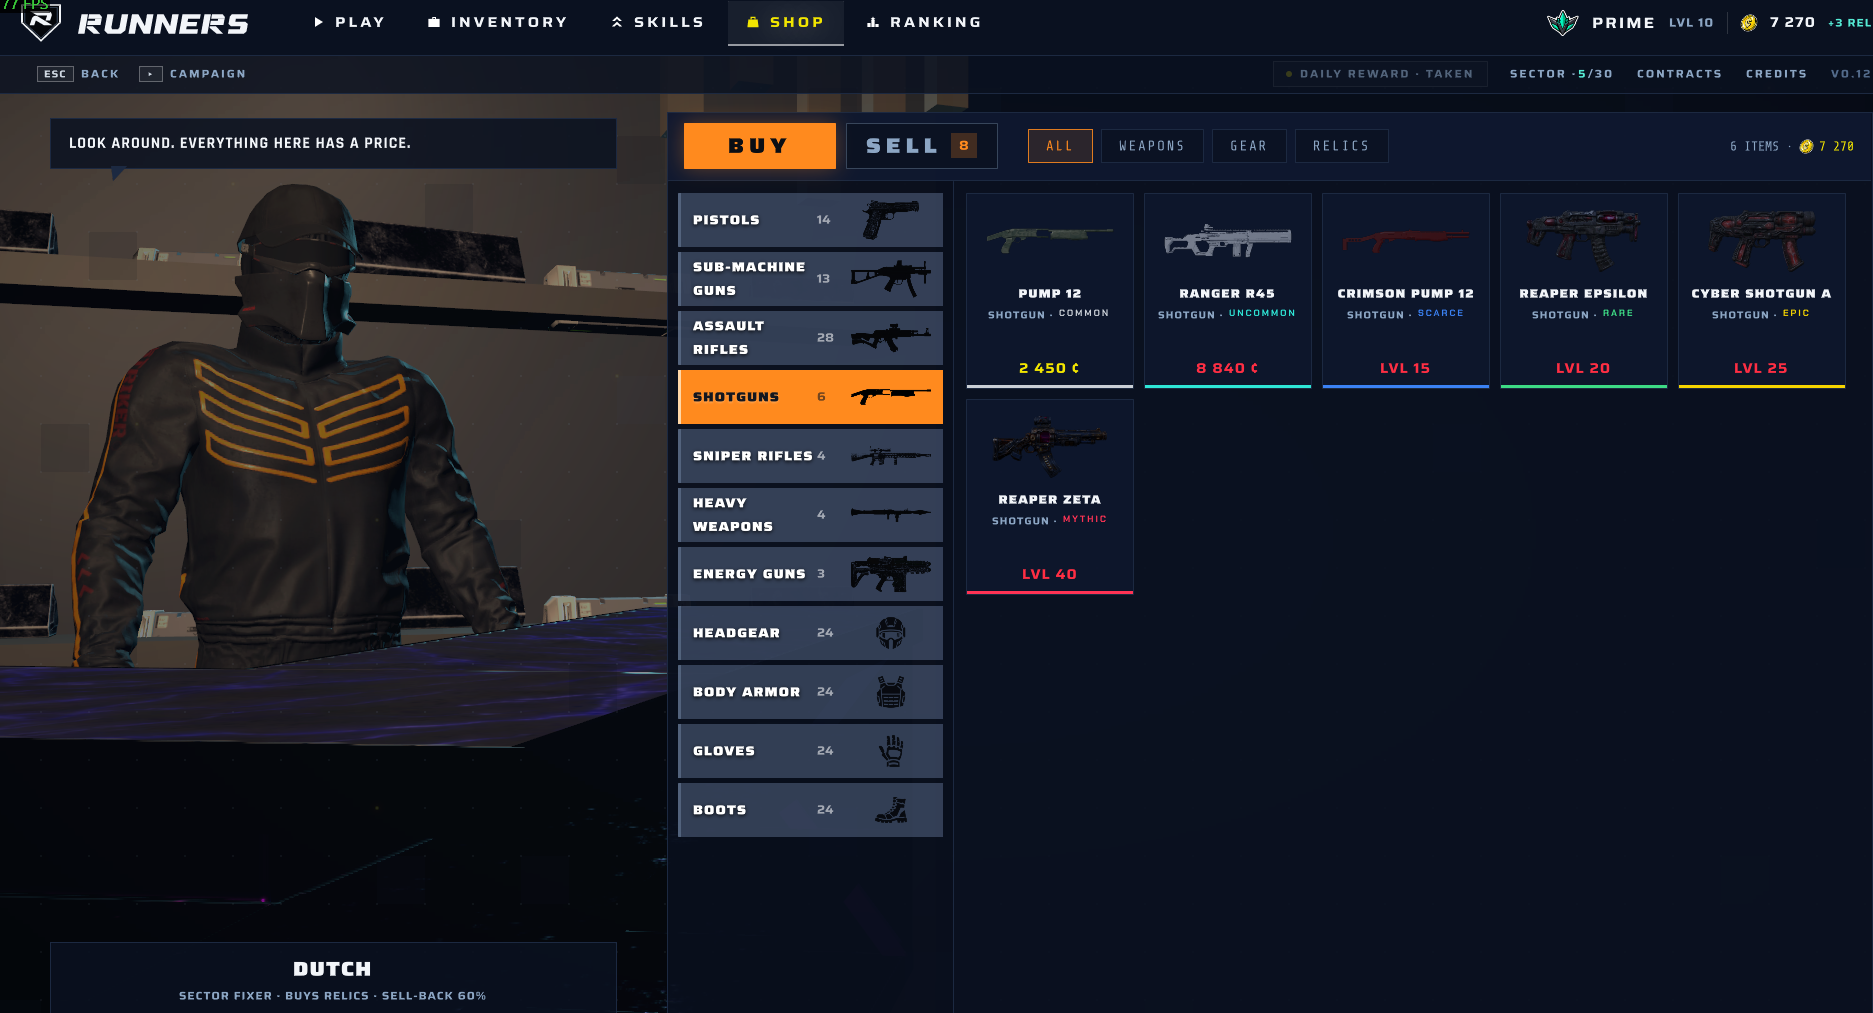Viewport: 1873px width, 1013px height.
Task: Click the ESC Back button
Action: (78, 74)
